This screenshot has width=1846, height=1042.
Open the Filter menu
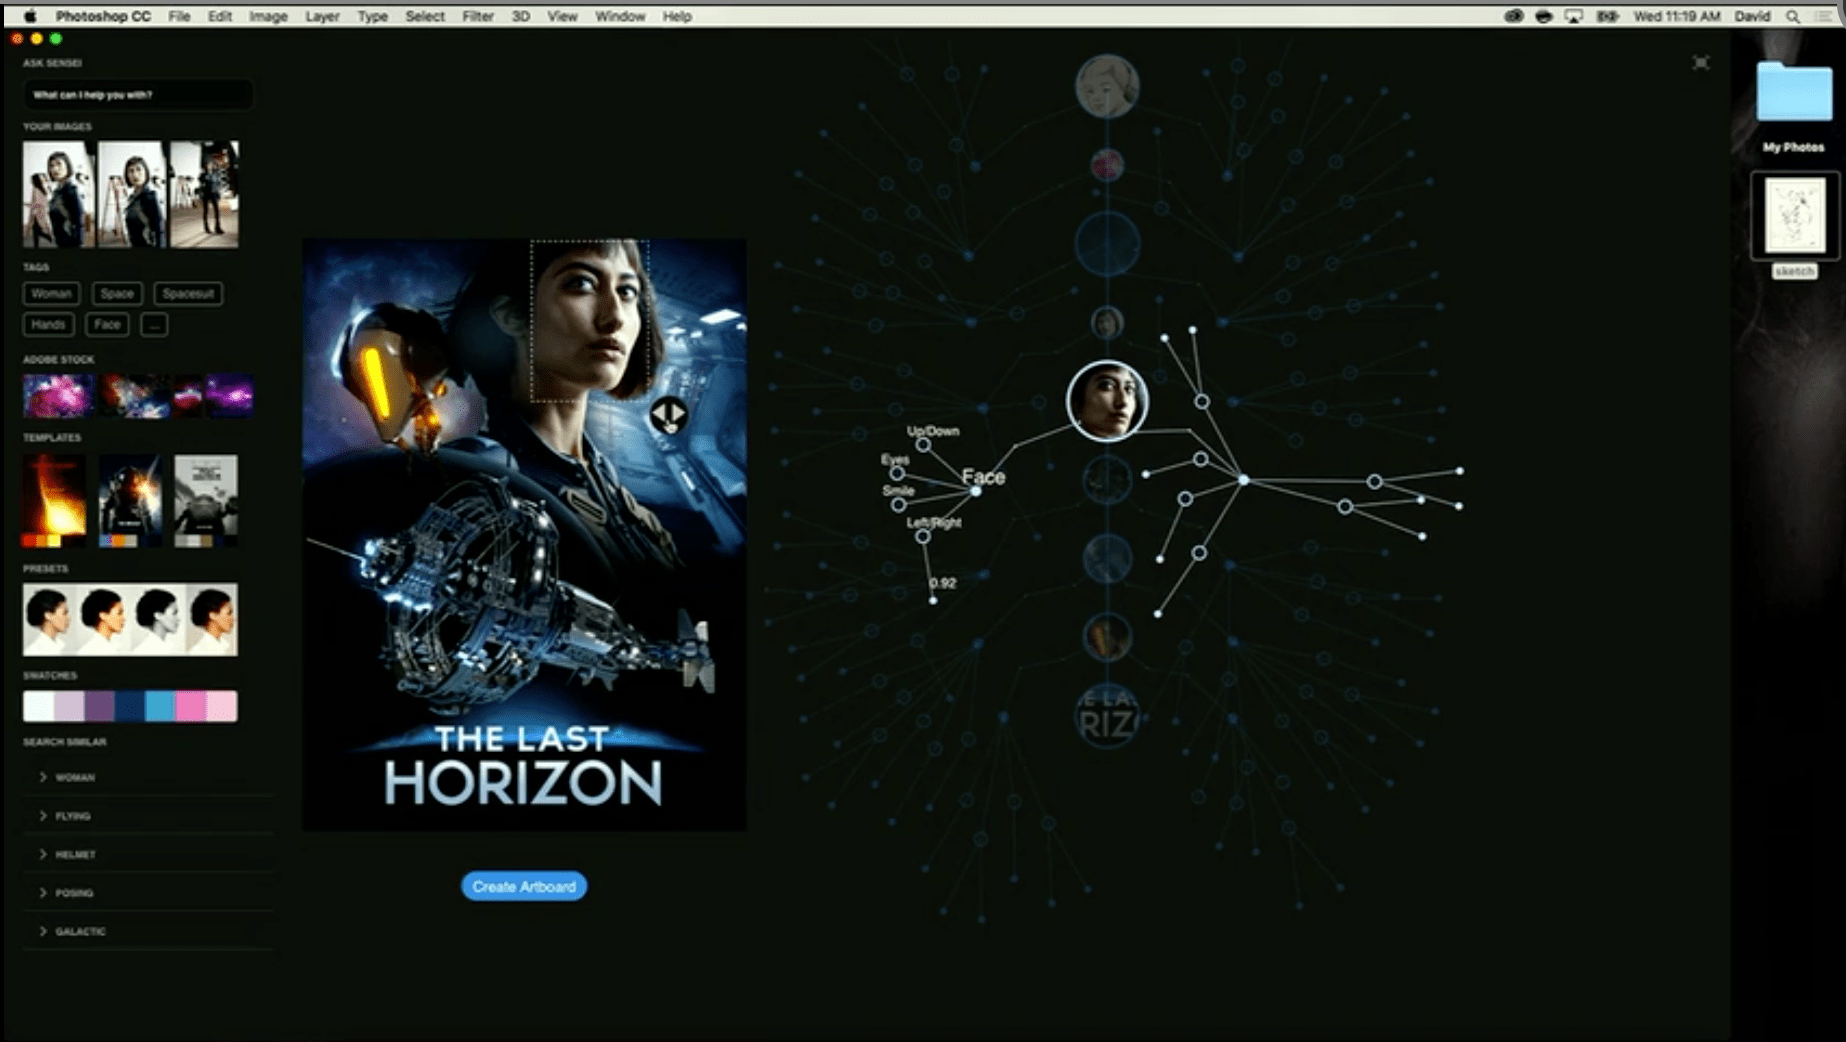(477, 16)
